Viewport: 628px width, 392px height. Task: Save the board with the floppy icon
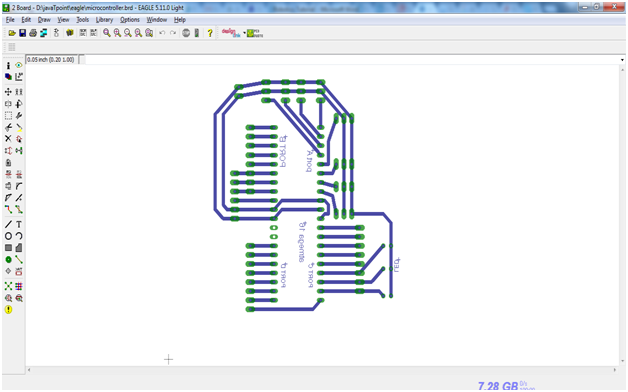pyautogui.click(x=22, y=33)
